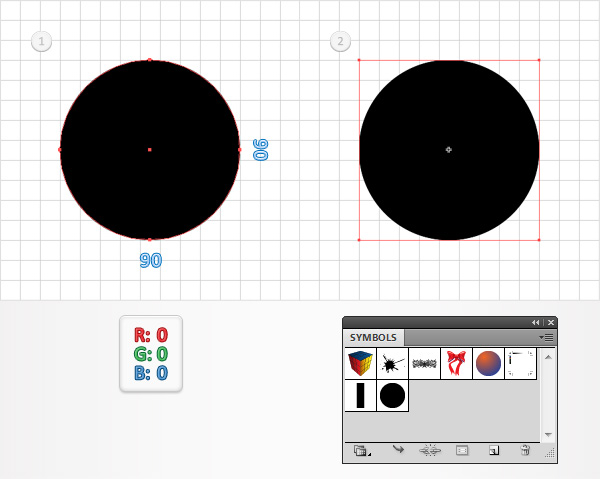Switch to the SYMBOLS tab
The image size is (600, 479).
[373, 337]
